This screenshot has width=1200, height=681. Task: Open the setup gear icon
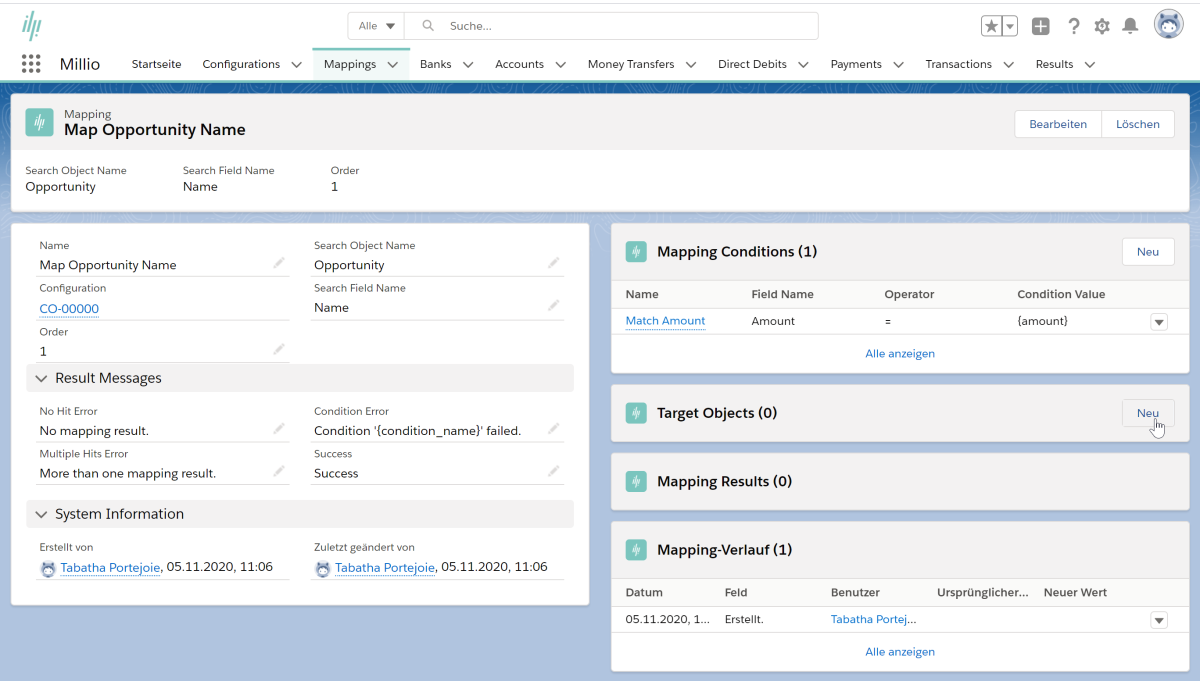(1102, 26)
